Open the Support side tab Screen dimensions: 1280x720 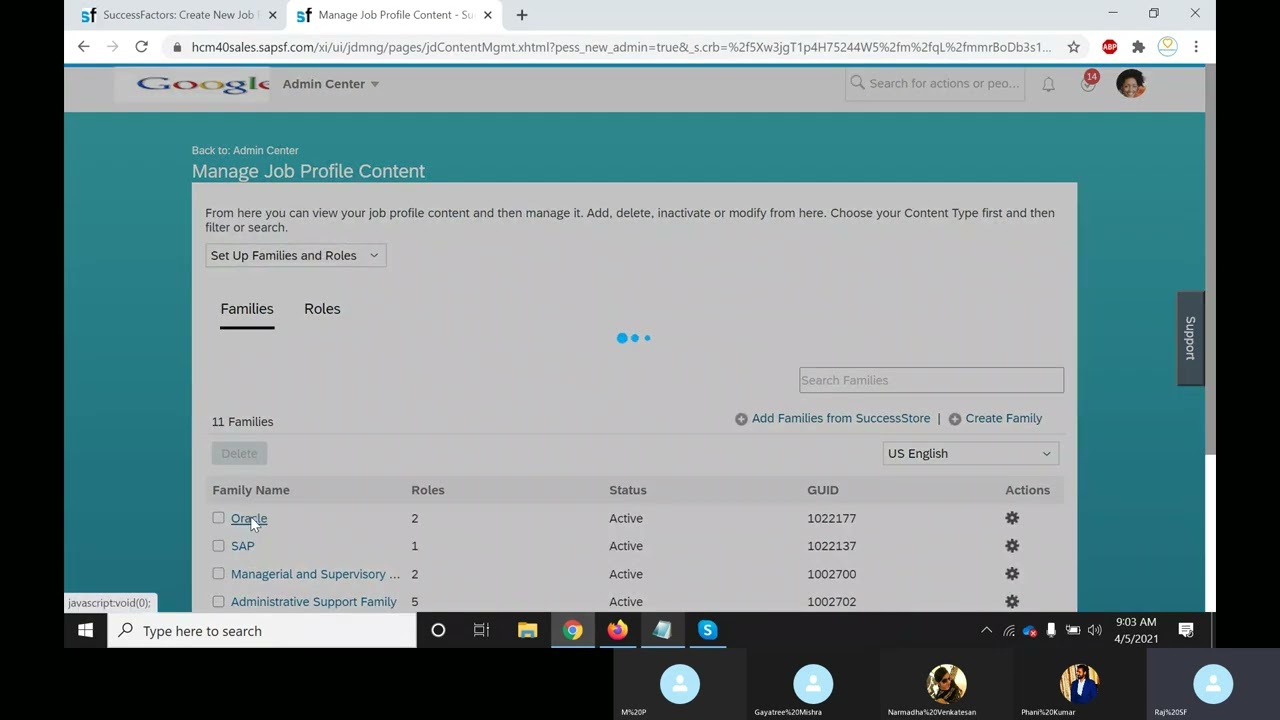coord(1190,338)
